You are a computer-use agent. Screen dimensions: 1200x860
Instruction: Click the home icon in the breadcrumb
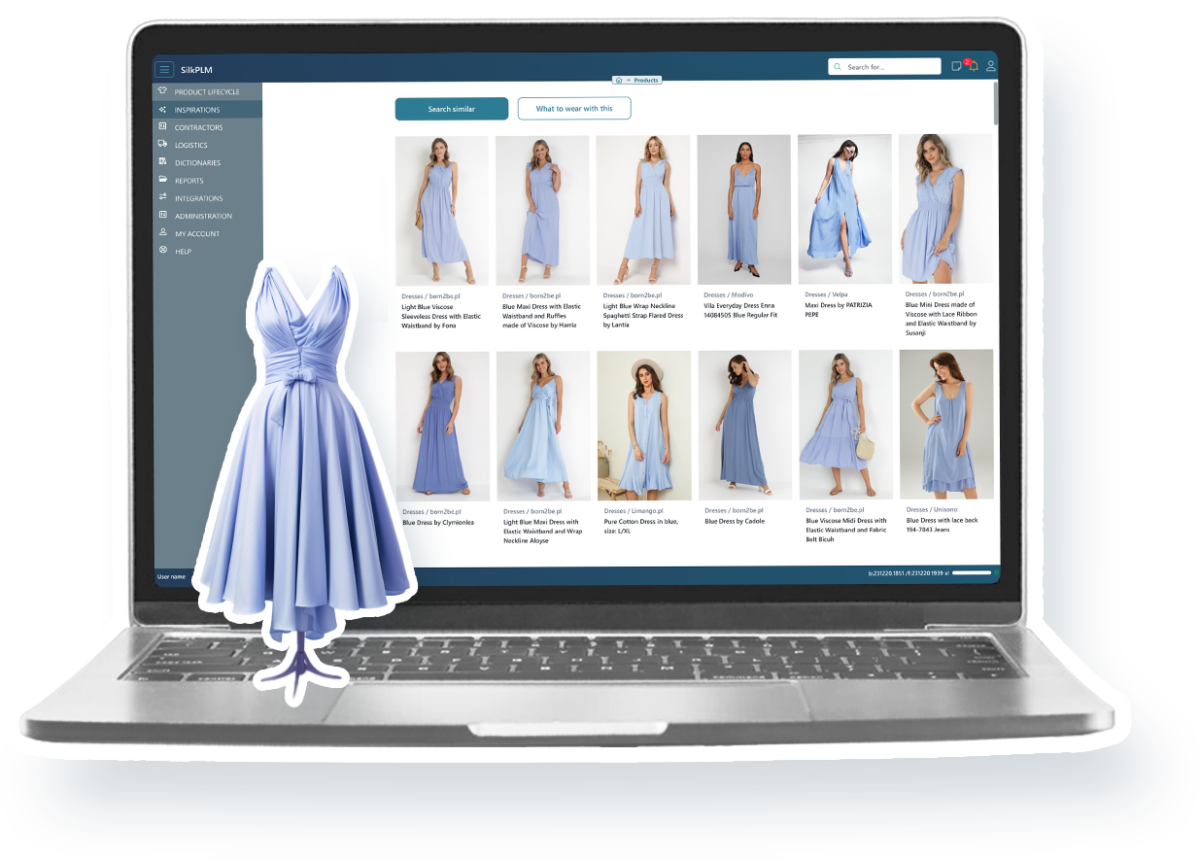coord(620,80)
